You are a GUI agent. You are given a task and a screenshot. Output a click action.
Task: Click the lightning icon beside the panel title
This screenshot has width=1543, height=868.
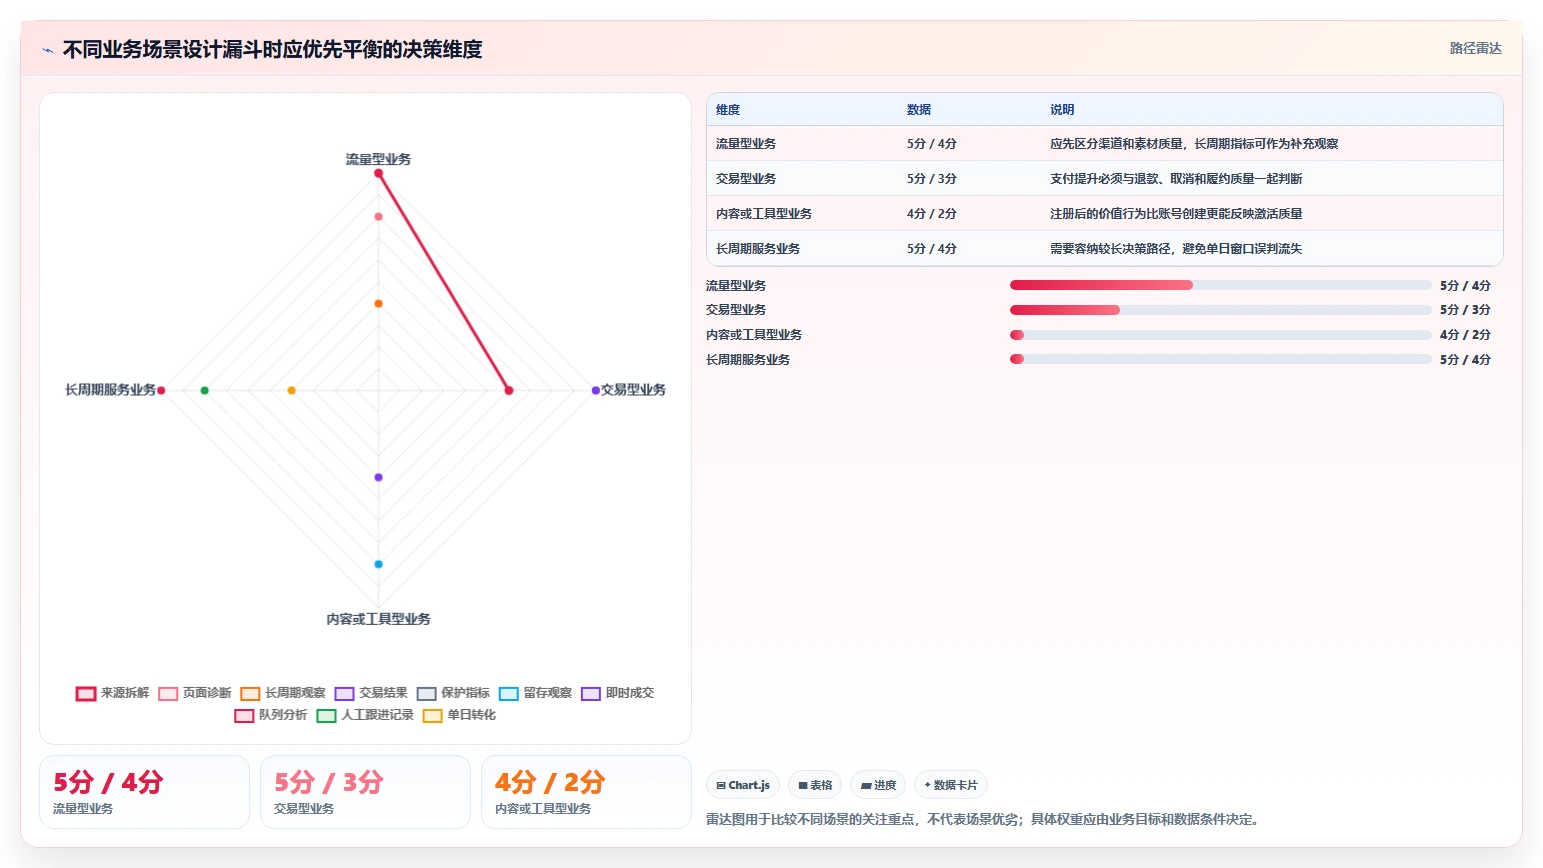point(47,50)
